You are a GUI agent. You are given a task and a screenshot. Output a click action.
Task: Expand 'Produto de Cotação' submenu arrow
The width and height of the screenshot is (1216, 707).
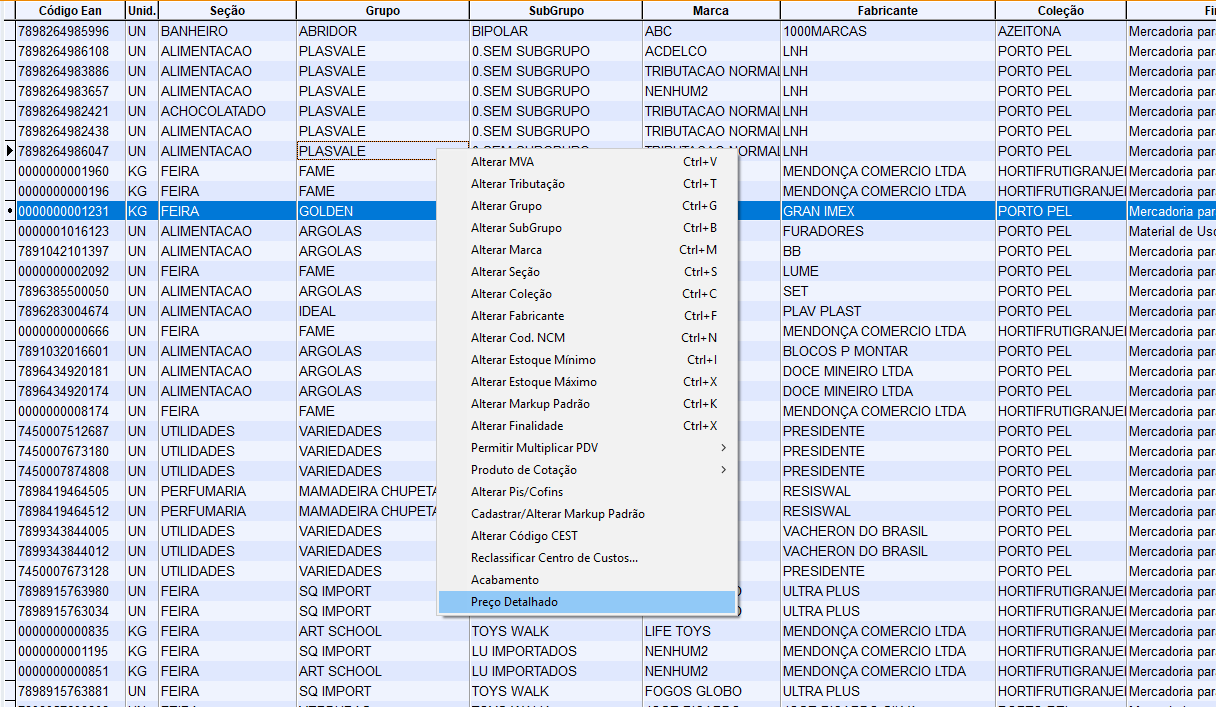(x=723, y=470)
